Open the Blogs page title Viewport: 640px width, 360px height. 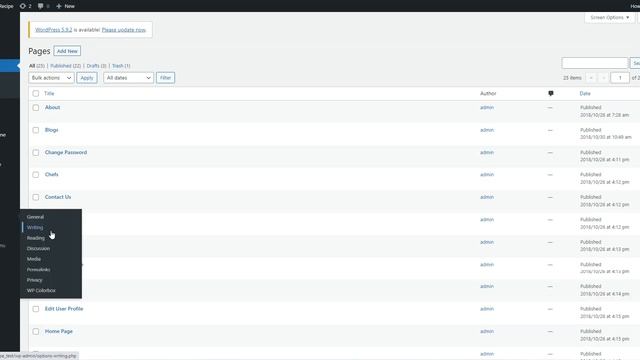tap(51, 130)
